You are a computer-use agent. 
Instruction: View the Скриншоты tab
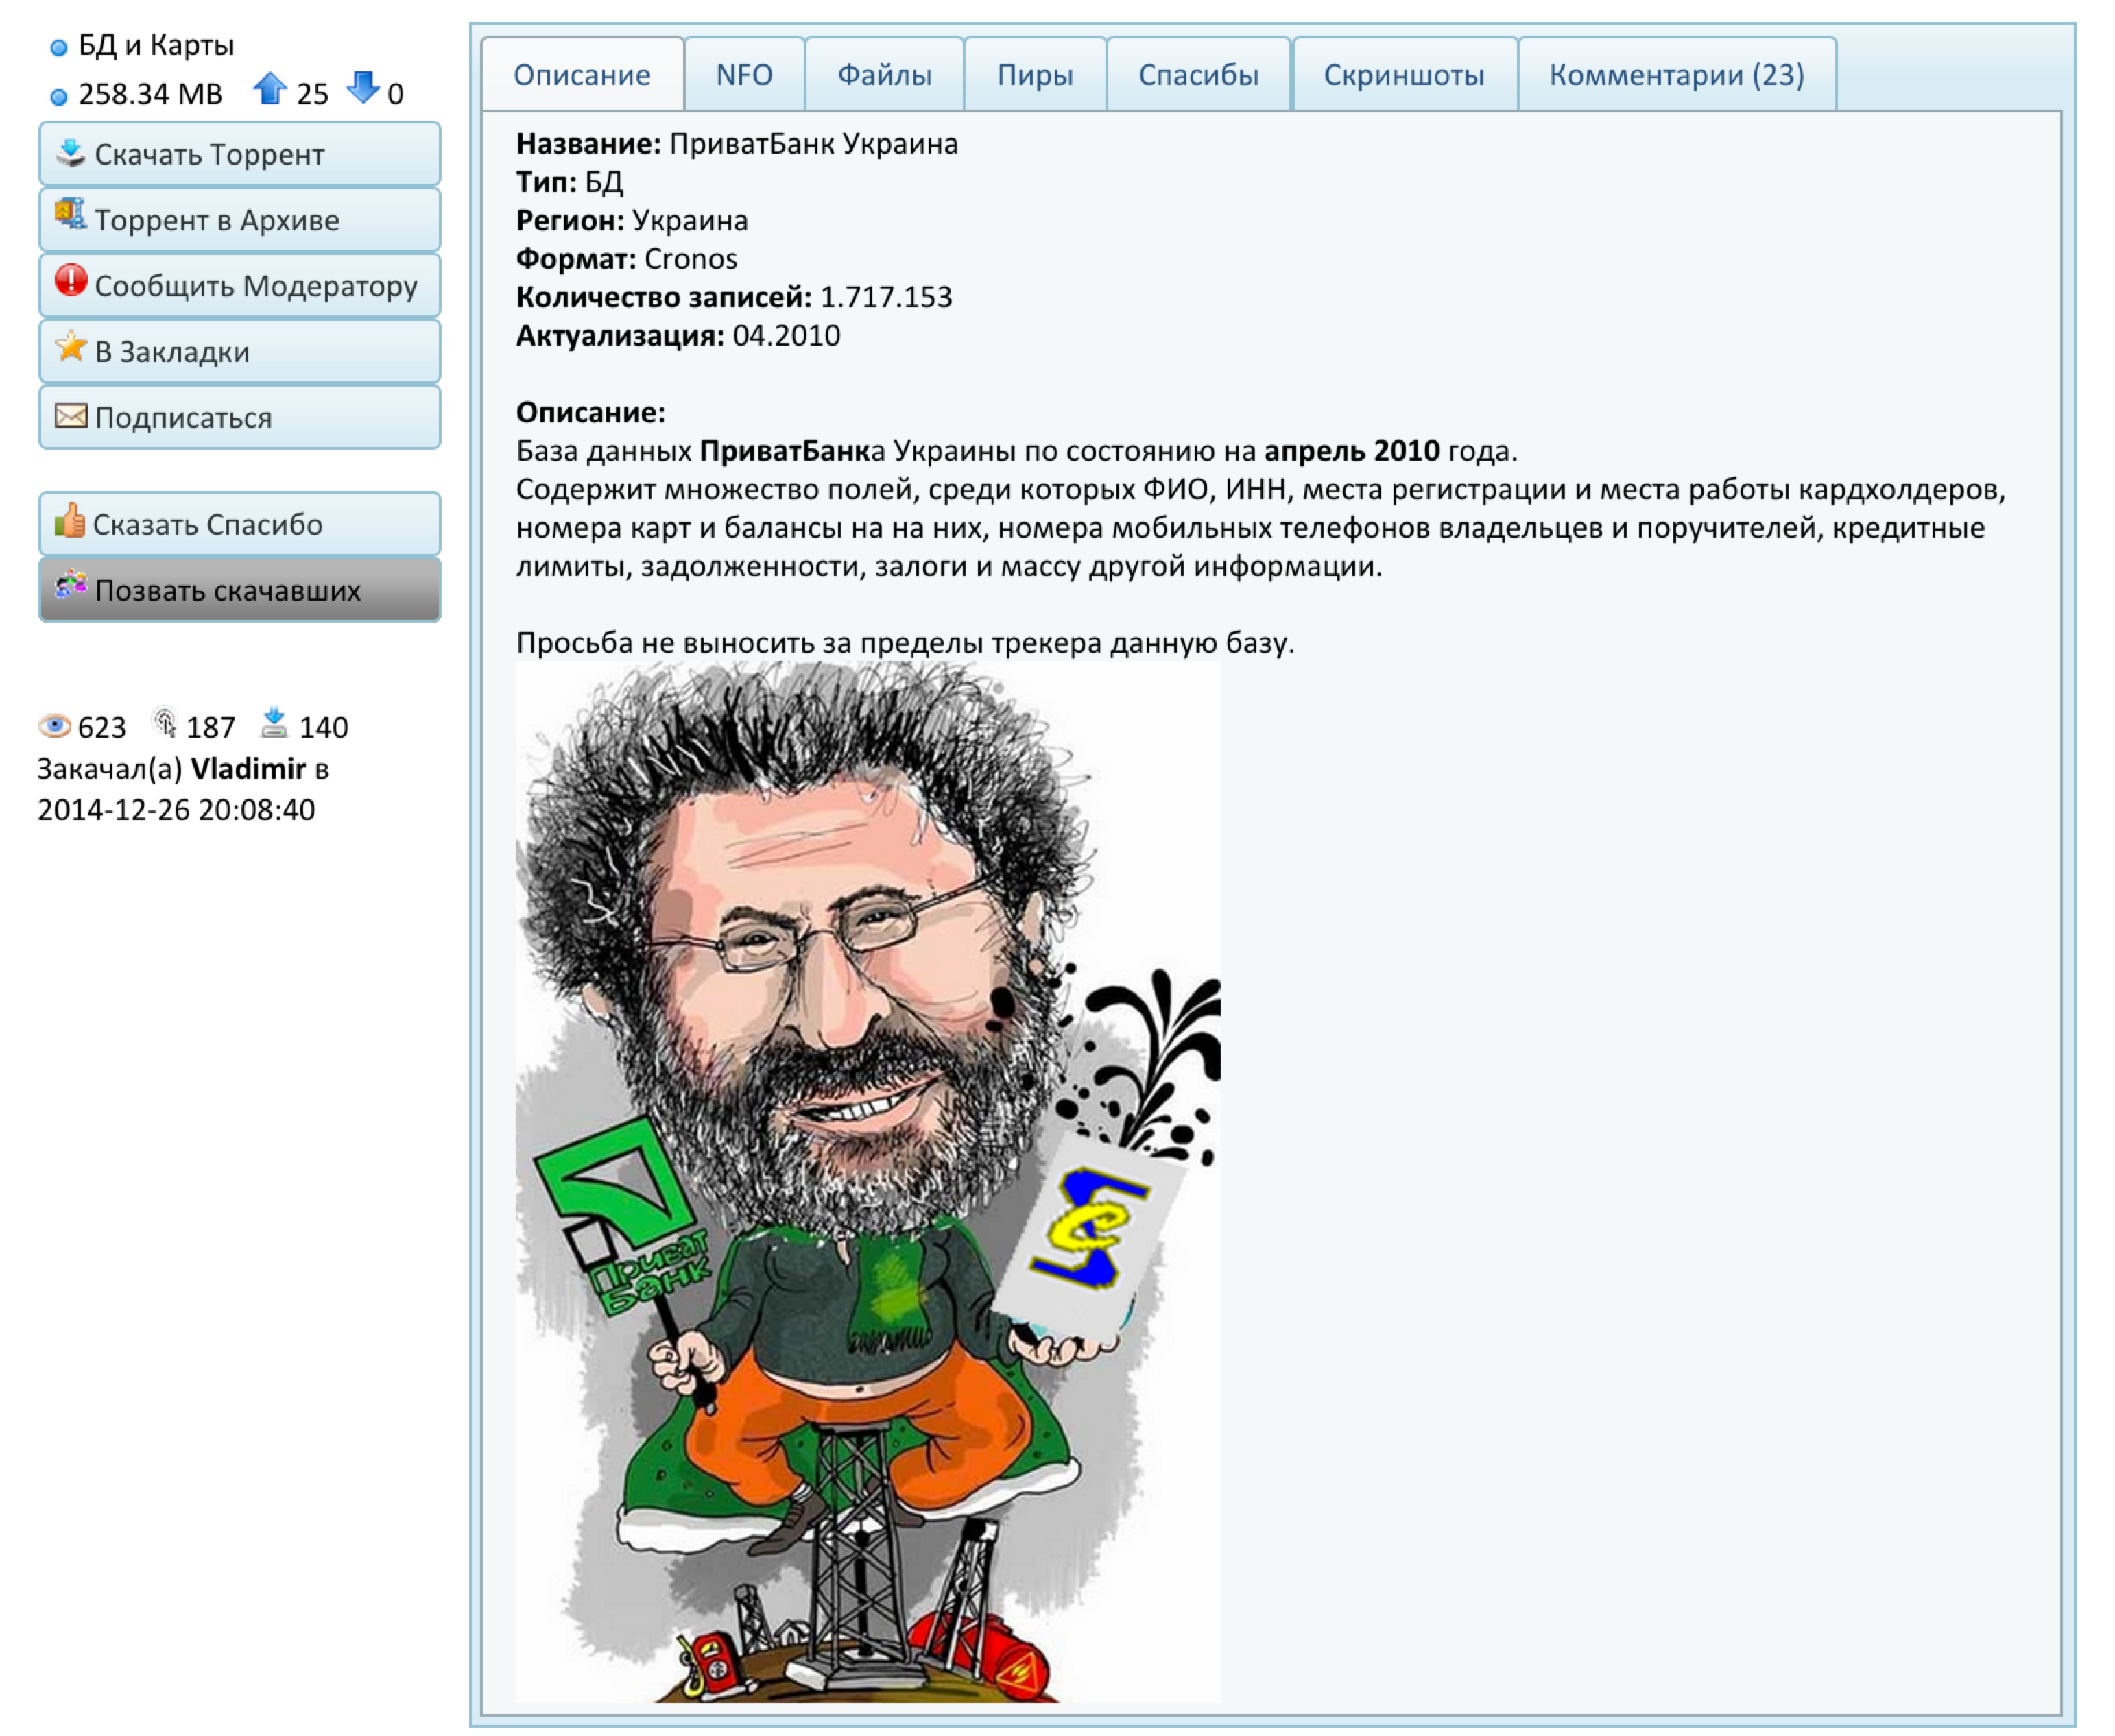1403,75
